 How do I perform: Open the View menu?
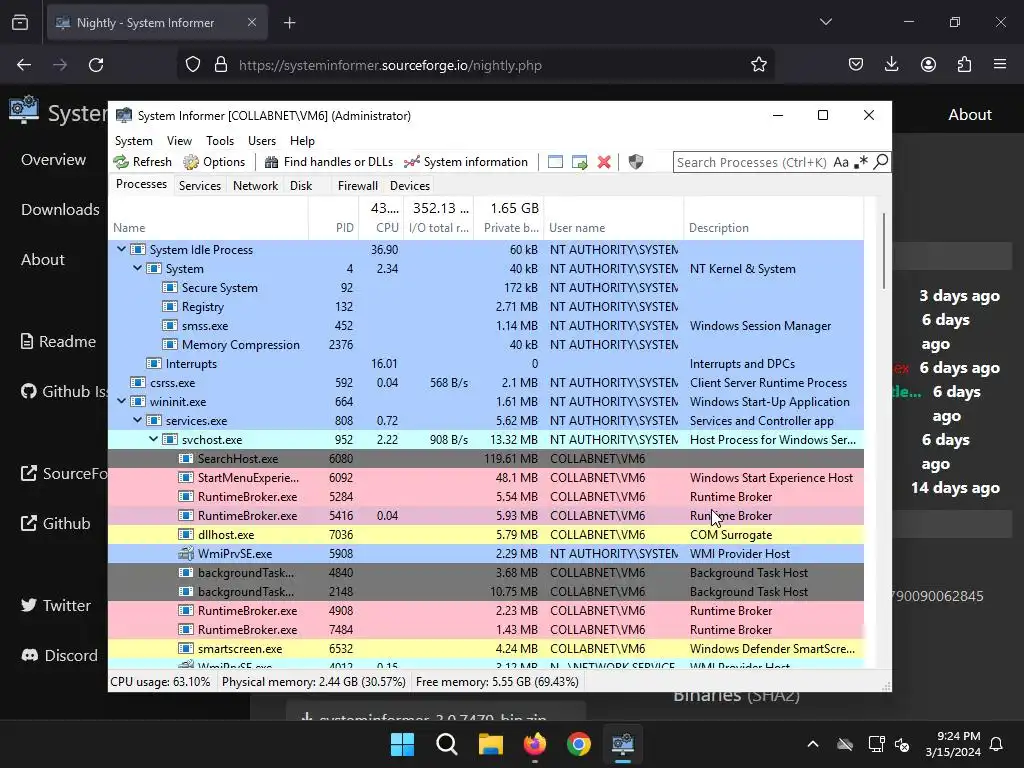179,140
